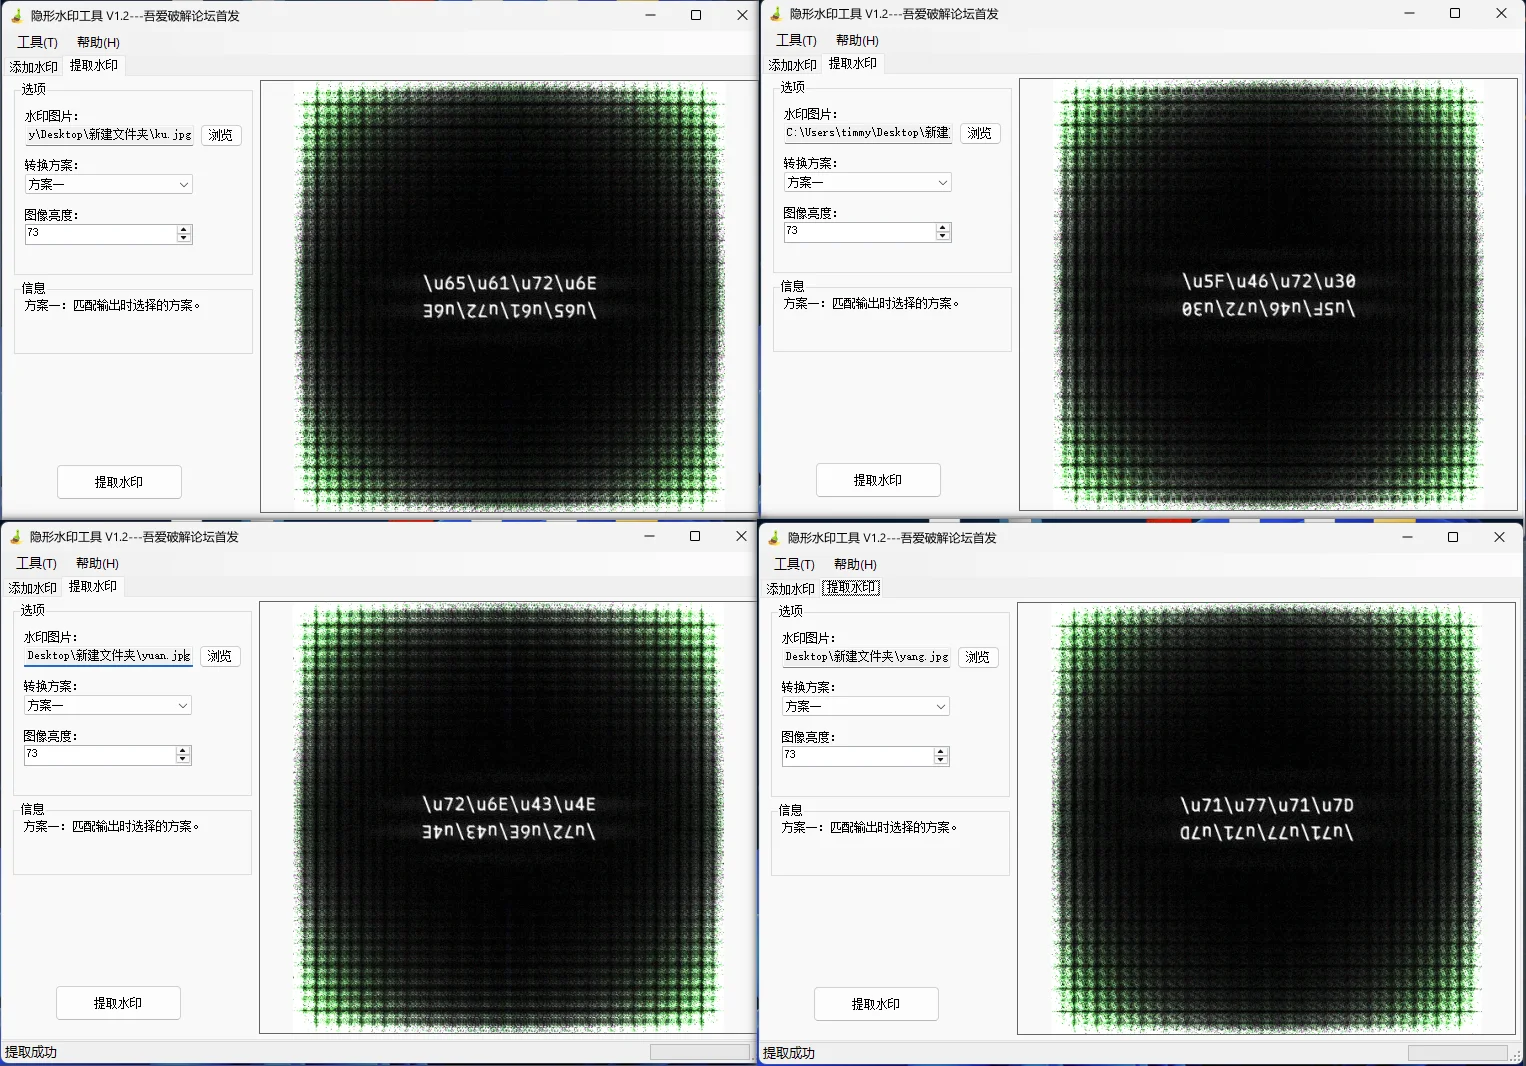Switch to the 添加水印 tab in the yuan.jpg window
Image resolution: width=1526 pixels, height=1066 pixels.
click(x=33, y=588)
